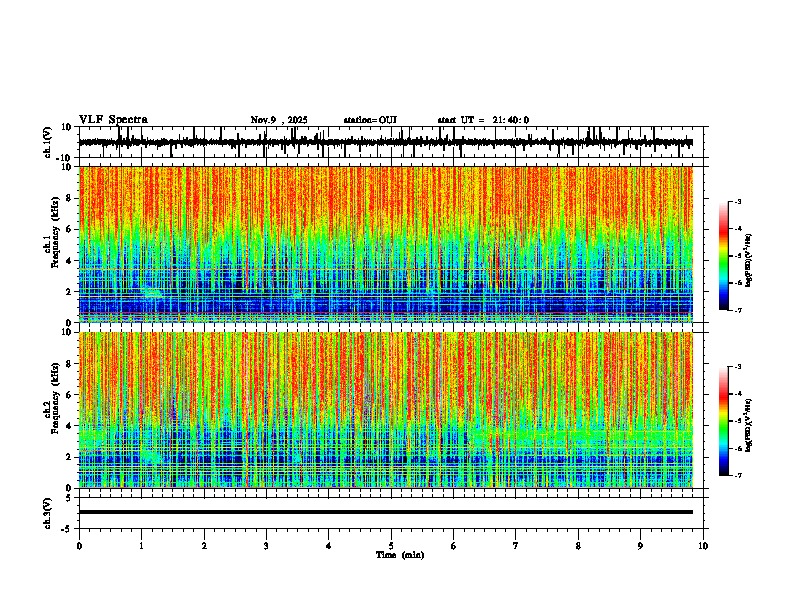The image size is (792, 612).
Task: Click the "6" kHz tick of ch.1 spectrogram
Action: point(69,230)
